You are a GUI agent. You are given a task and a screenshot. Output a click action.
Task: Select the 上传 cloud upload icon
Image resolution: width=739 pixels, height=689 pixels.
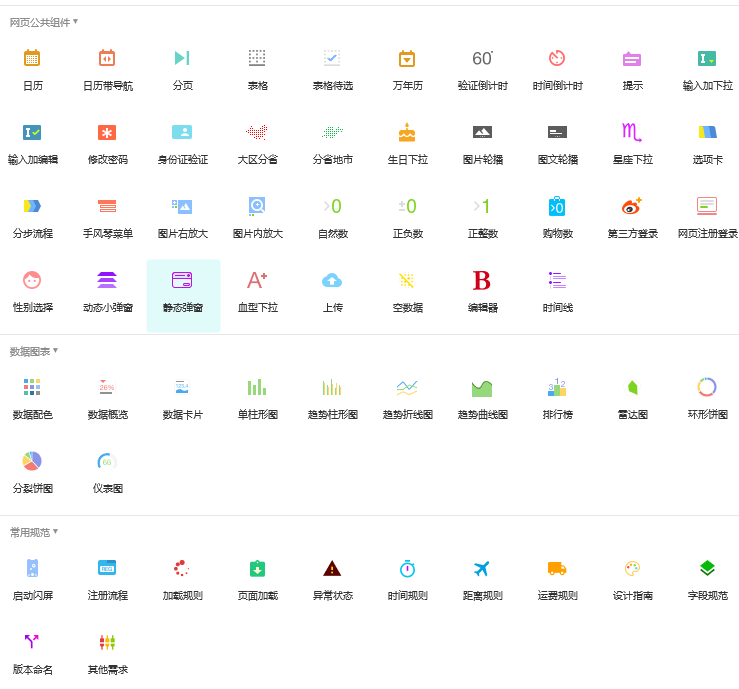(332, 280)
